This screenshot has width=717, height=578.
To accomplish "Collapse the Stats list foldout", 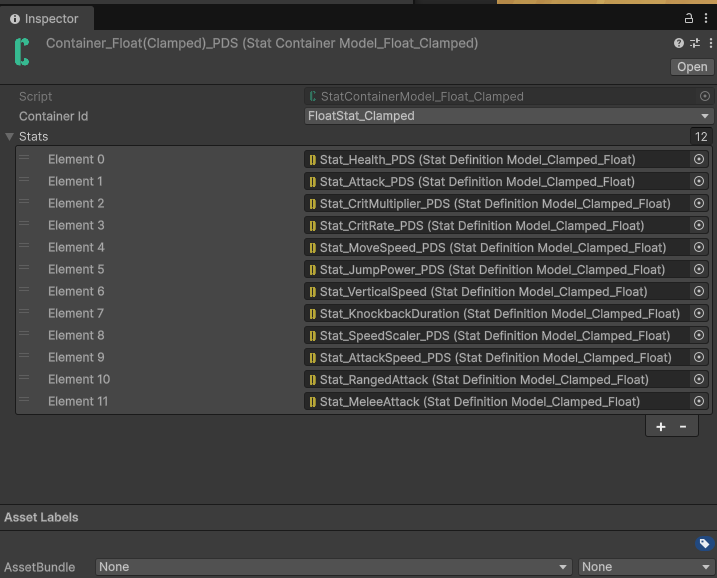I will 9,137.
